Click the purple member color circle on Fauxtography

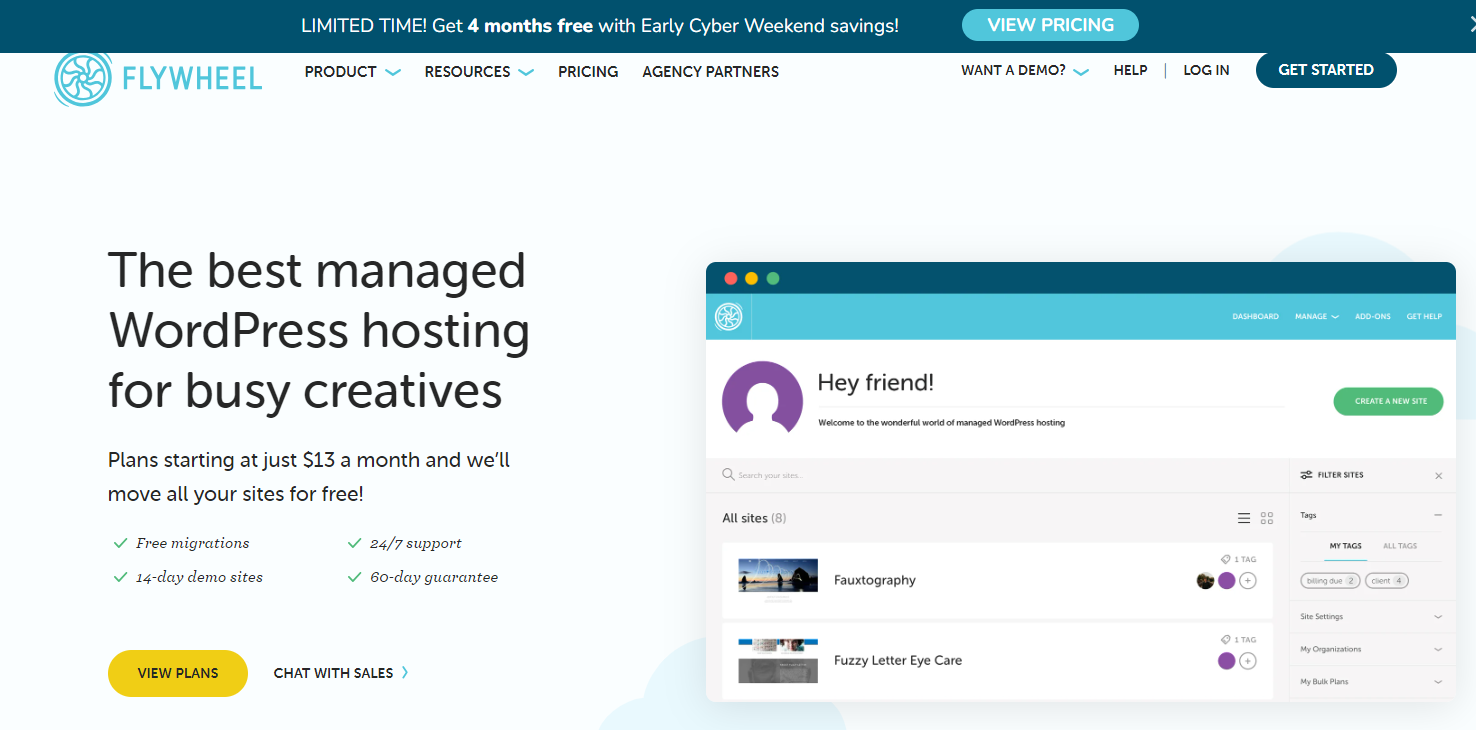pos(1227,580)
